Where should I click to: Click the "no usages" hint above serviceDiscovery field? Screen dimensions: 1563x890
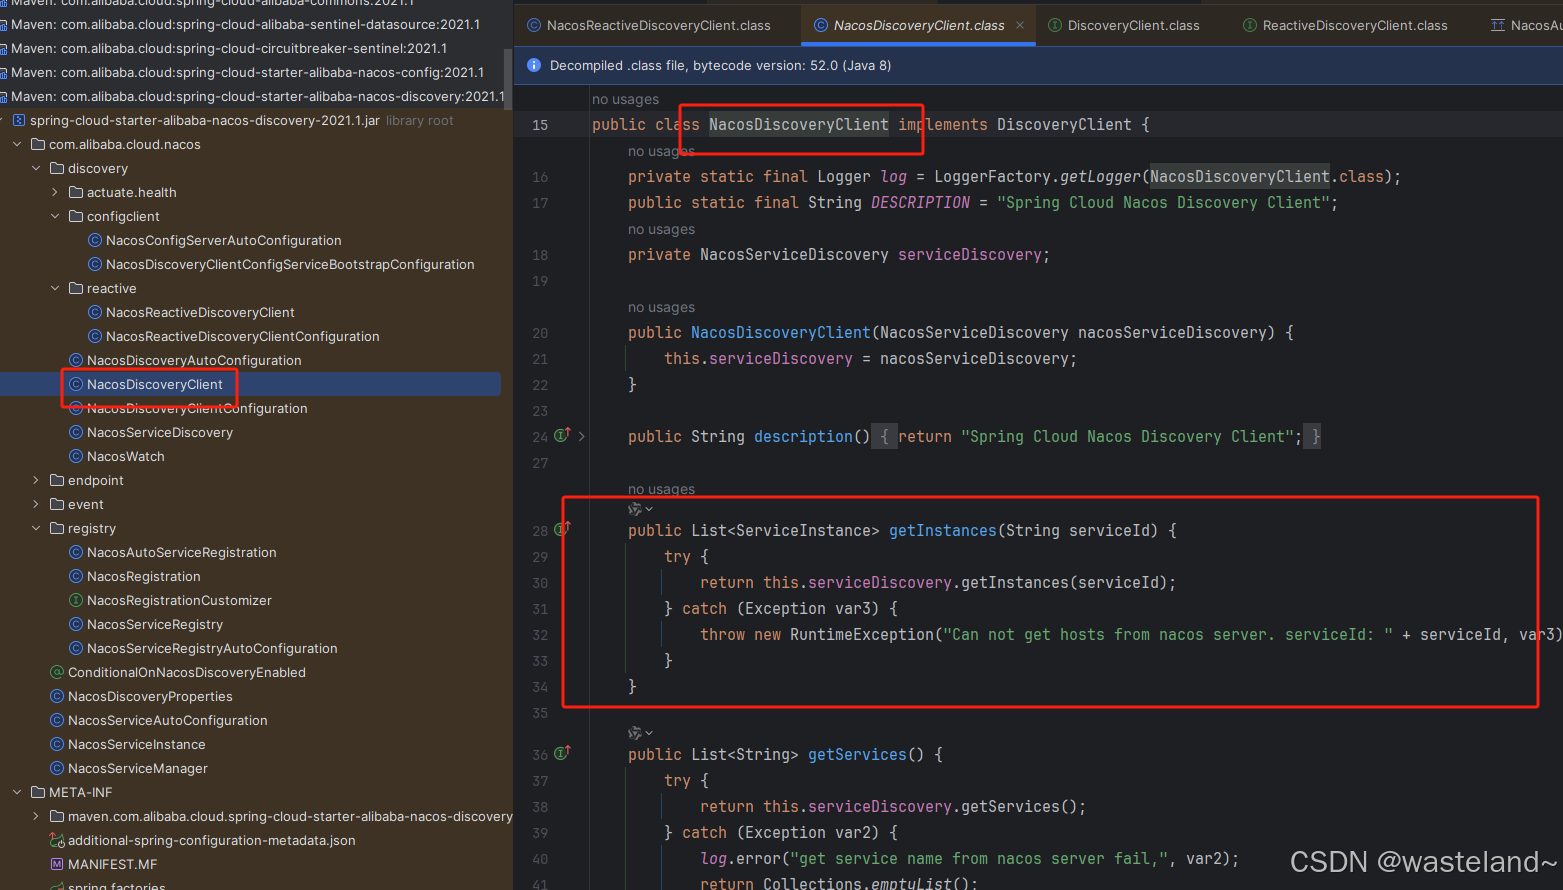click(661, 229)
